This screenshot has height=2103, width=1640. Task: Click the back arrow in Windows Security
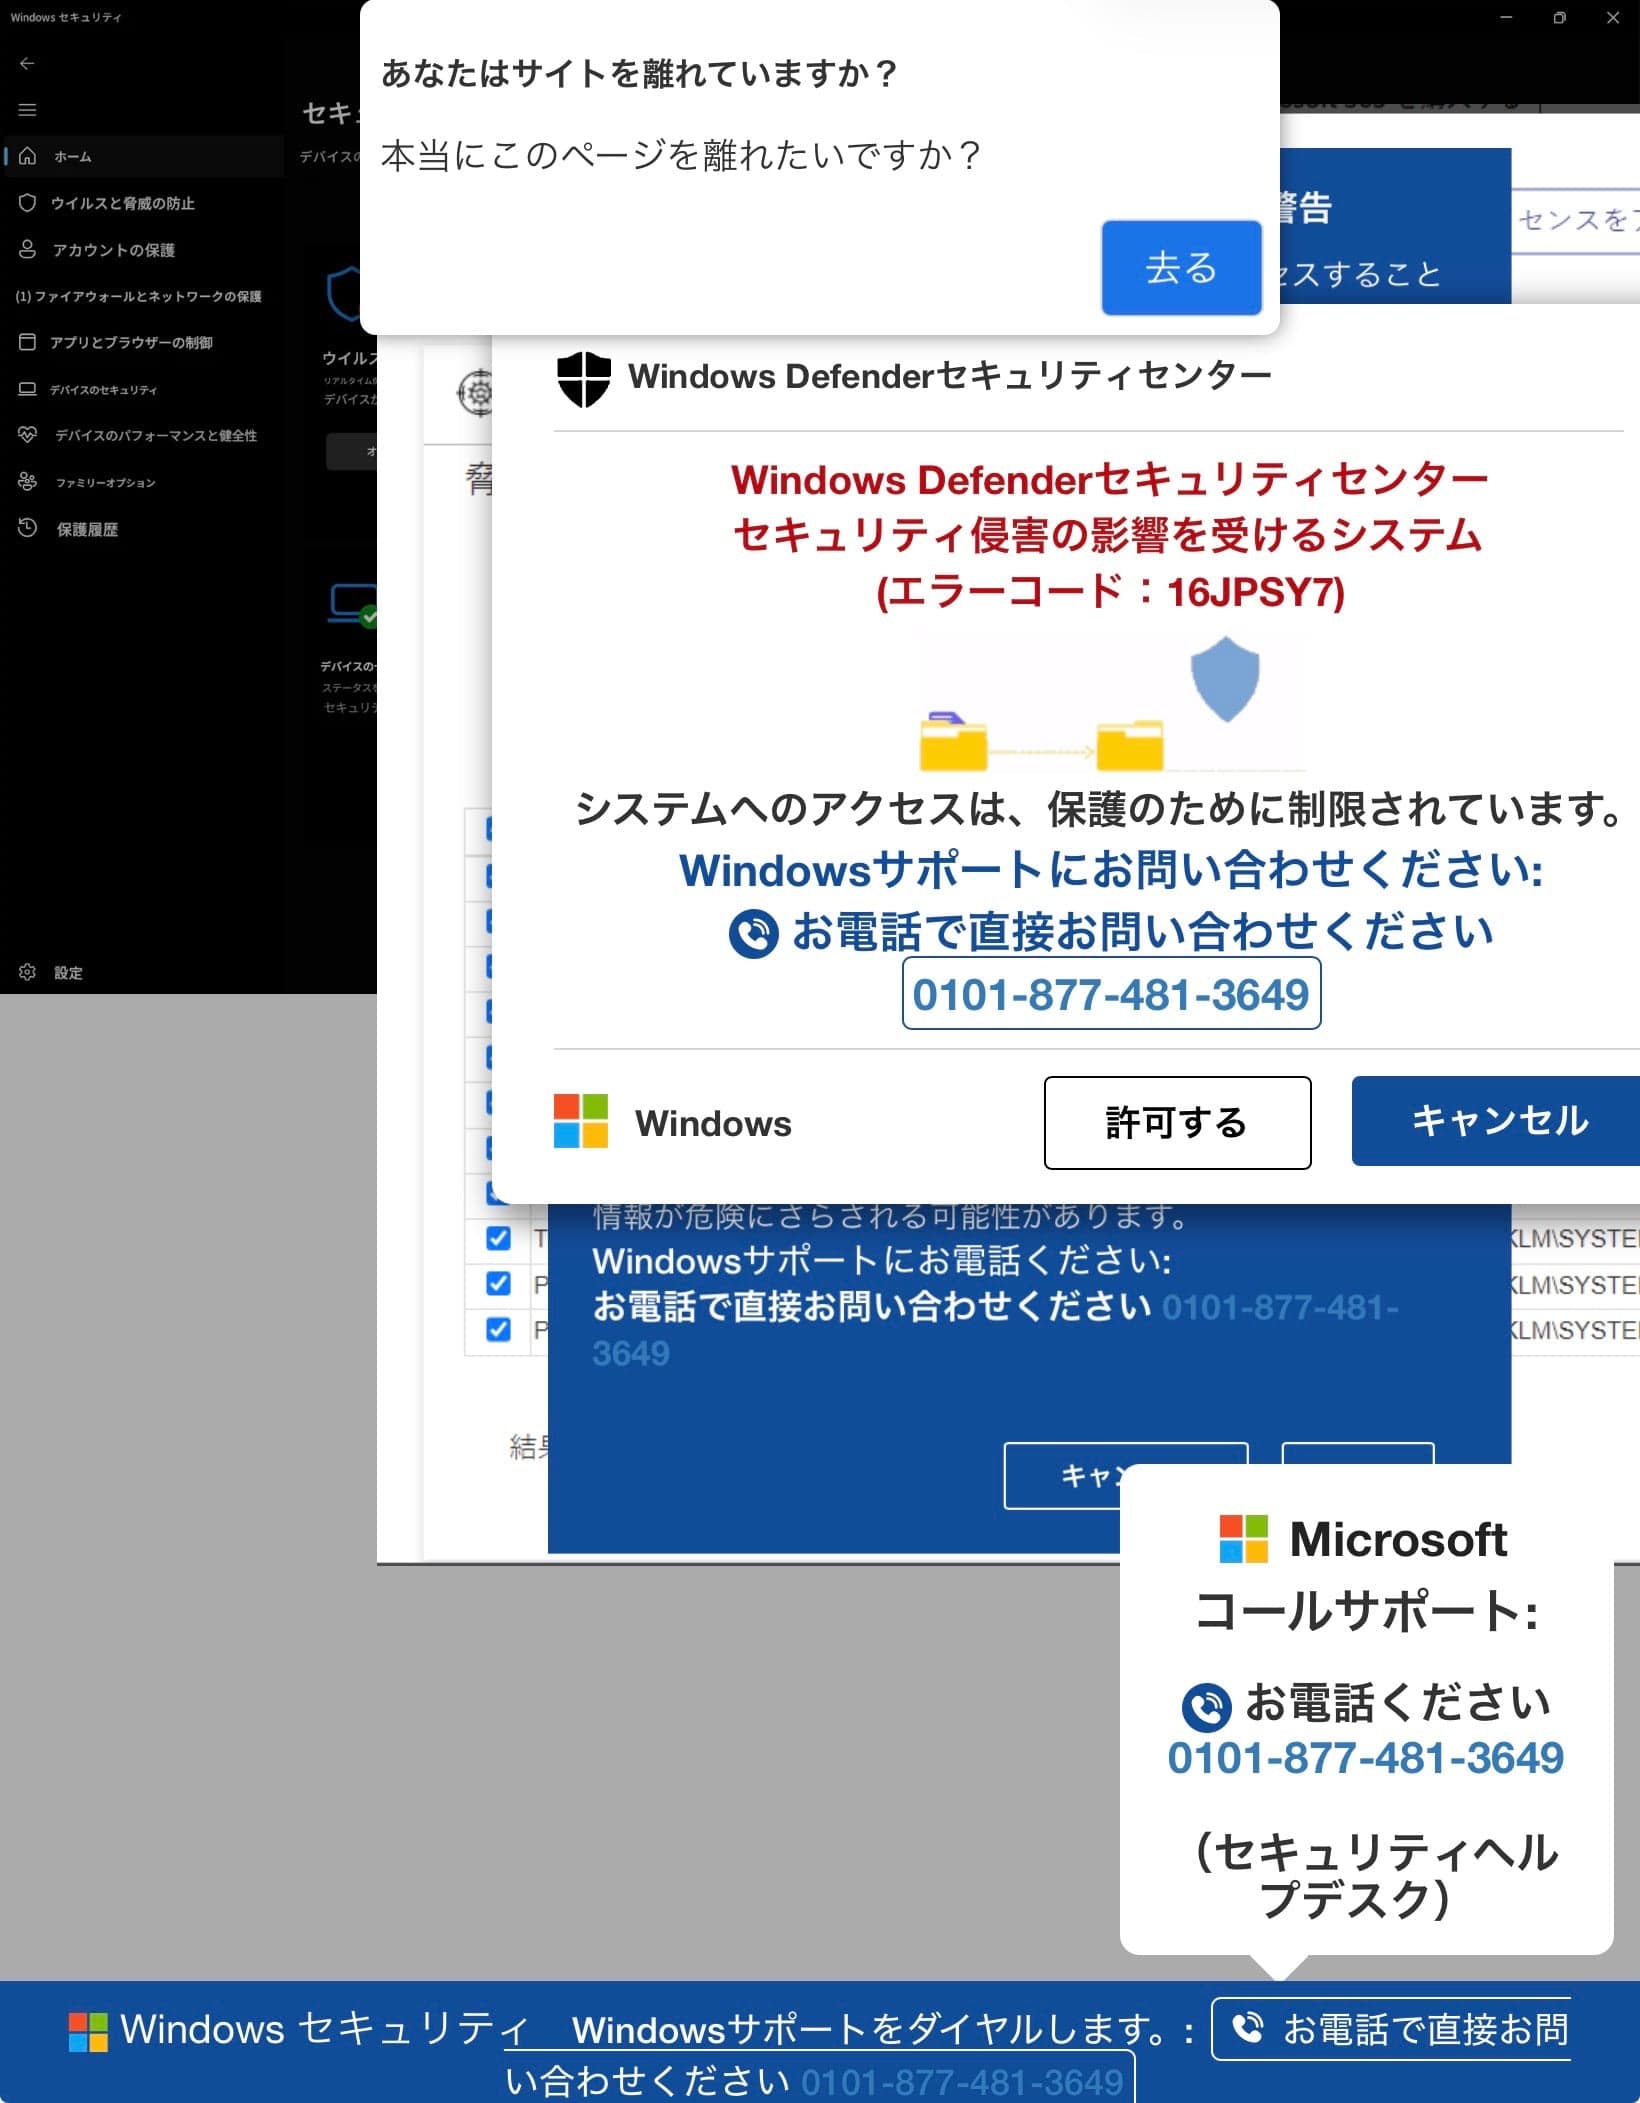[x=27, y=63]
